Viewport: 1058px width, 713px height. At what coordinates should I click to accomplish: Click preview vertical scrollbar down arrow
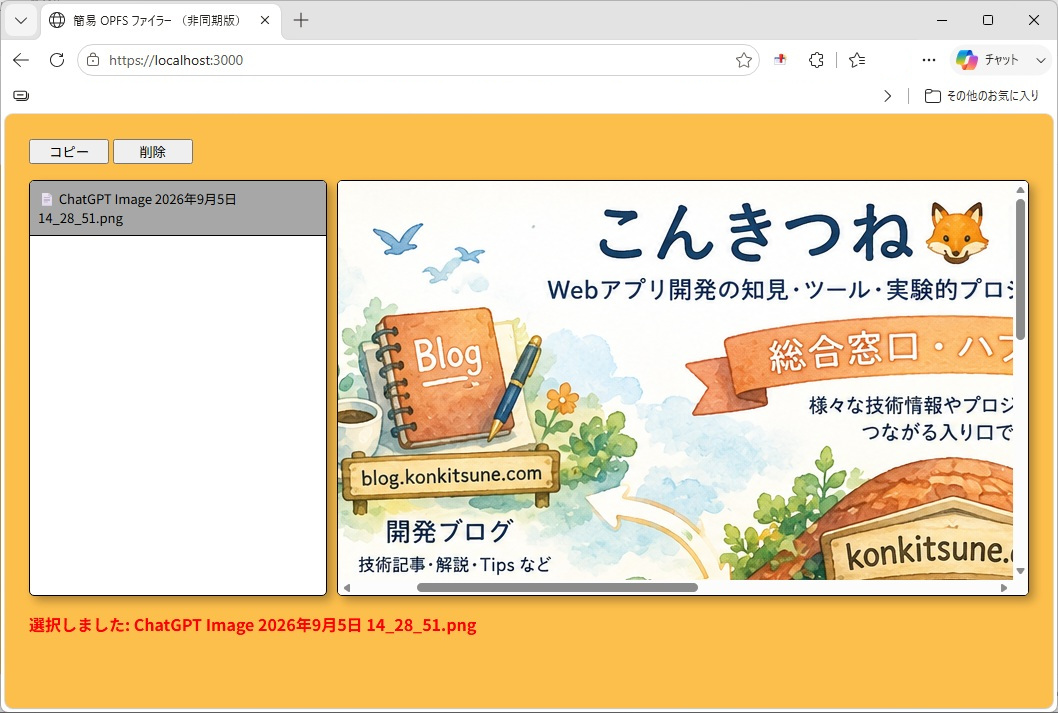point(1020,571)
